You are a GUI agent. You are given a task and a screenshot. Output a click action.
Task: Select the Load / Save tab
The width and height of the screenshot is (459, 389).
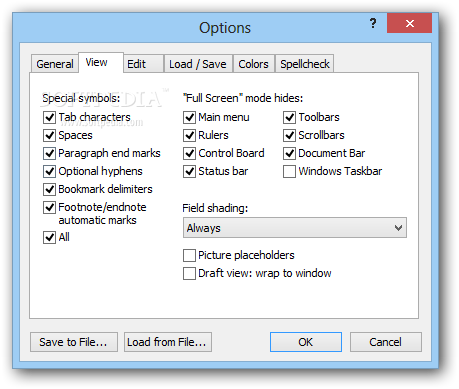tap(198, 64)
